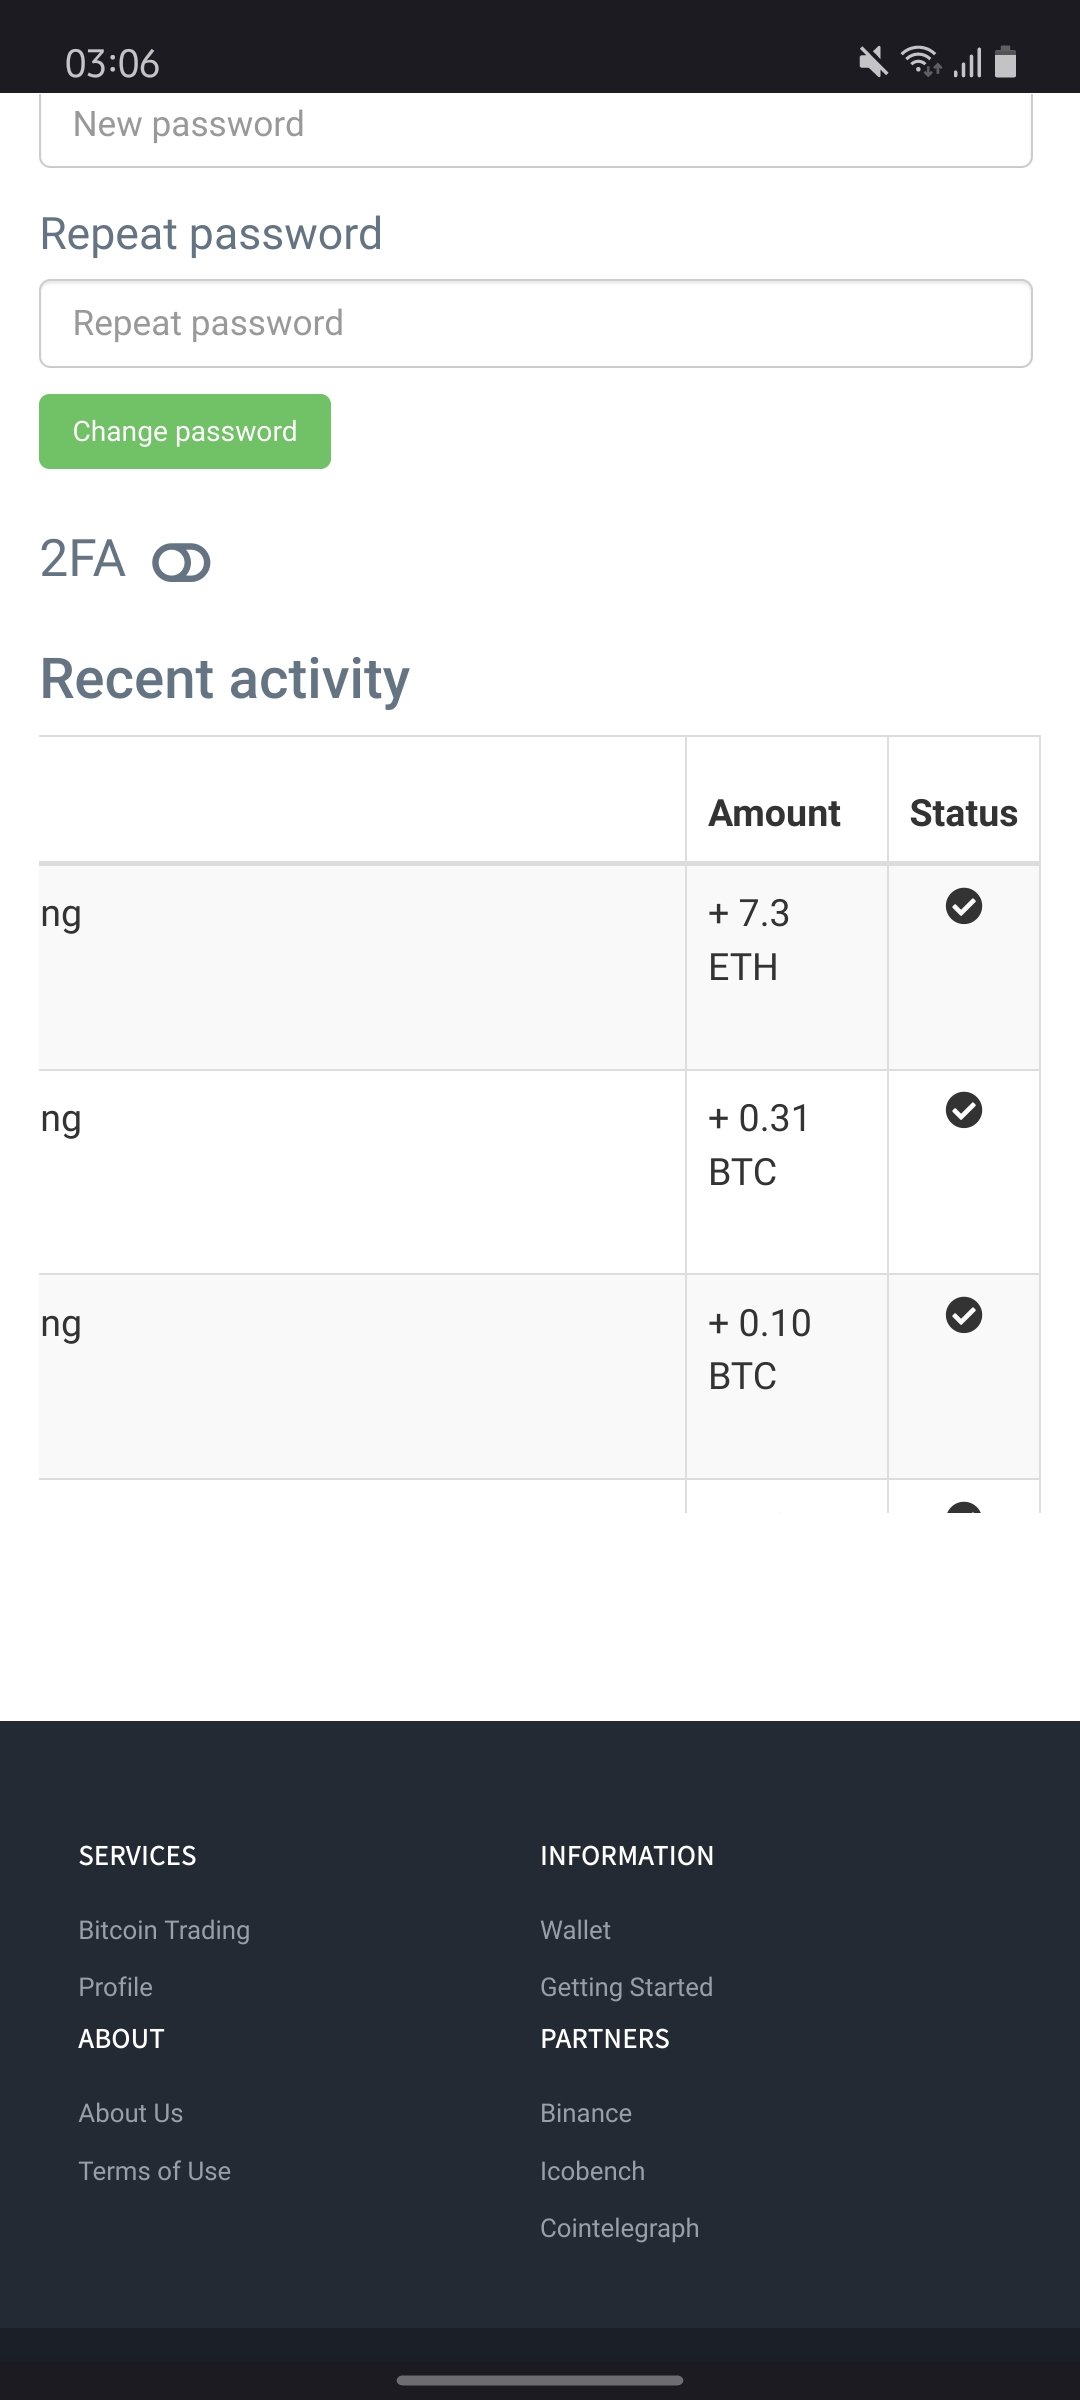Toggle the 2FA switch
The image size is (1080, 2400).
tap(181, 563)
